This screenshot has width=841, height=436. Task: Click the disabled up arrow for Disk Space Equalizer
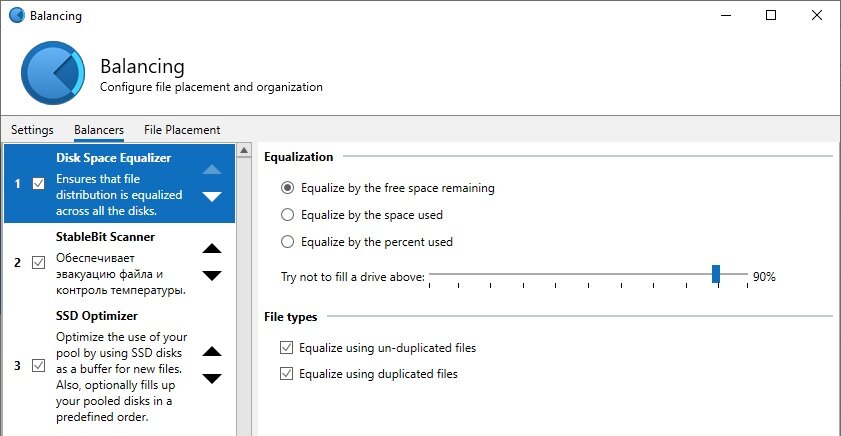click(x=212, y=169)
